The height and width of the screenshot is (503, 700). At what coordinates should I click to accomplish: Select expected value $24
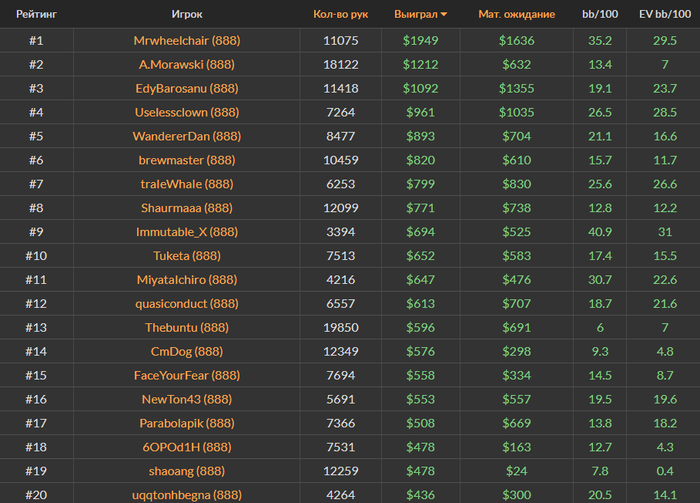pos(517,471)
